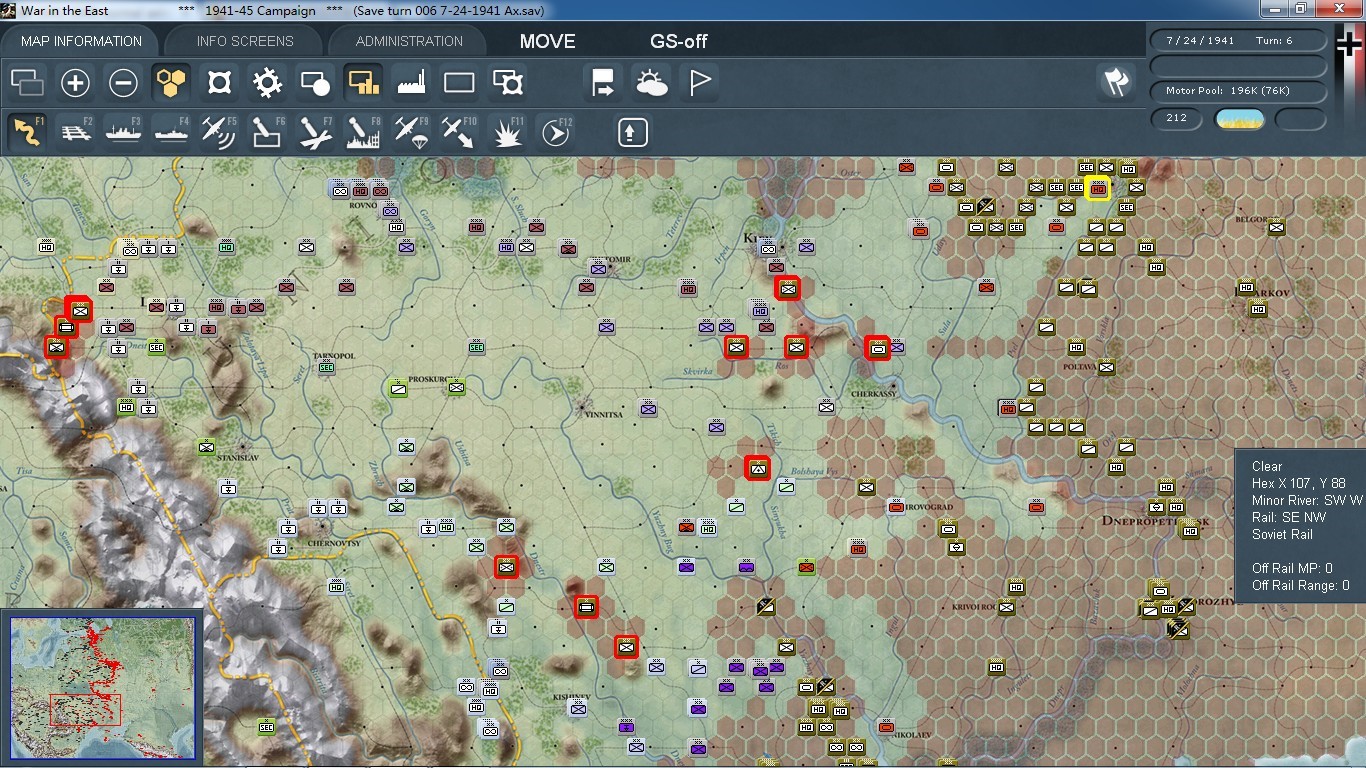1366x768 pixels.
Task: Select F4 ship mode
Action: click(171, 132)
